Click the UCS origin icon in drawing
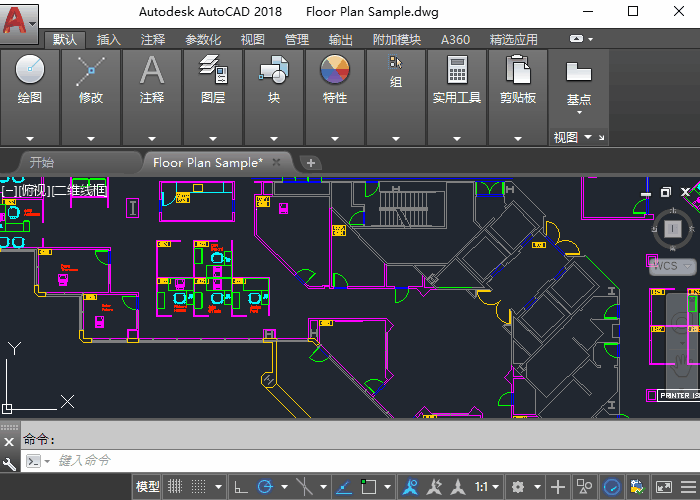700x500 pixels. (x=7, y=408)
